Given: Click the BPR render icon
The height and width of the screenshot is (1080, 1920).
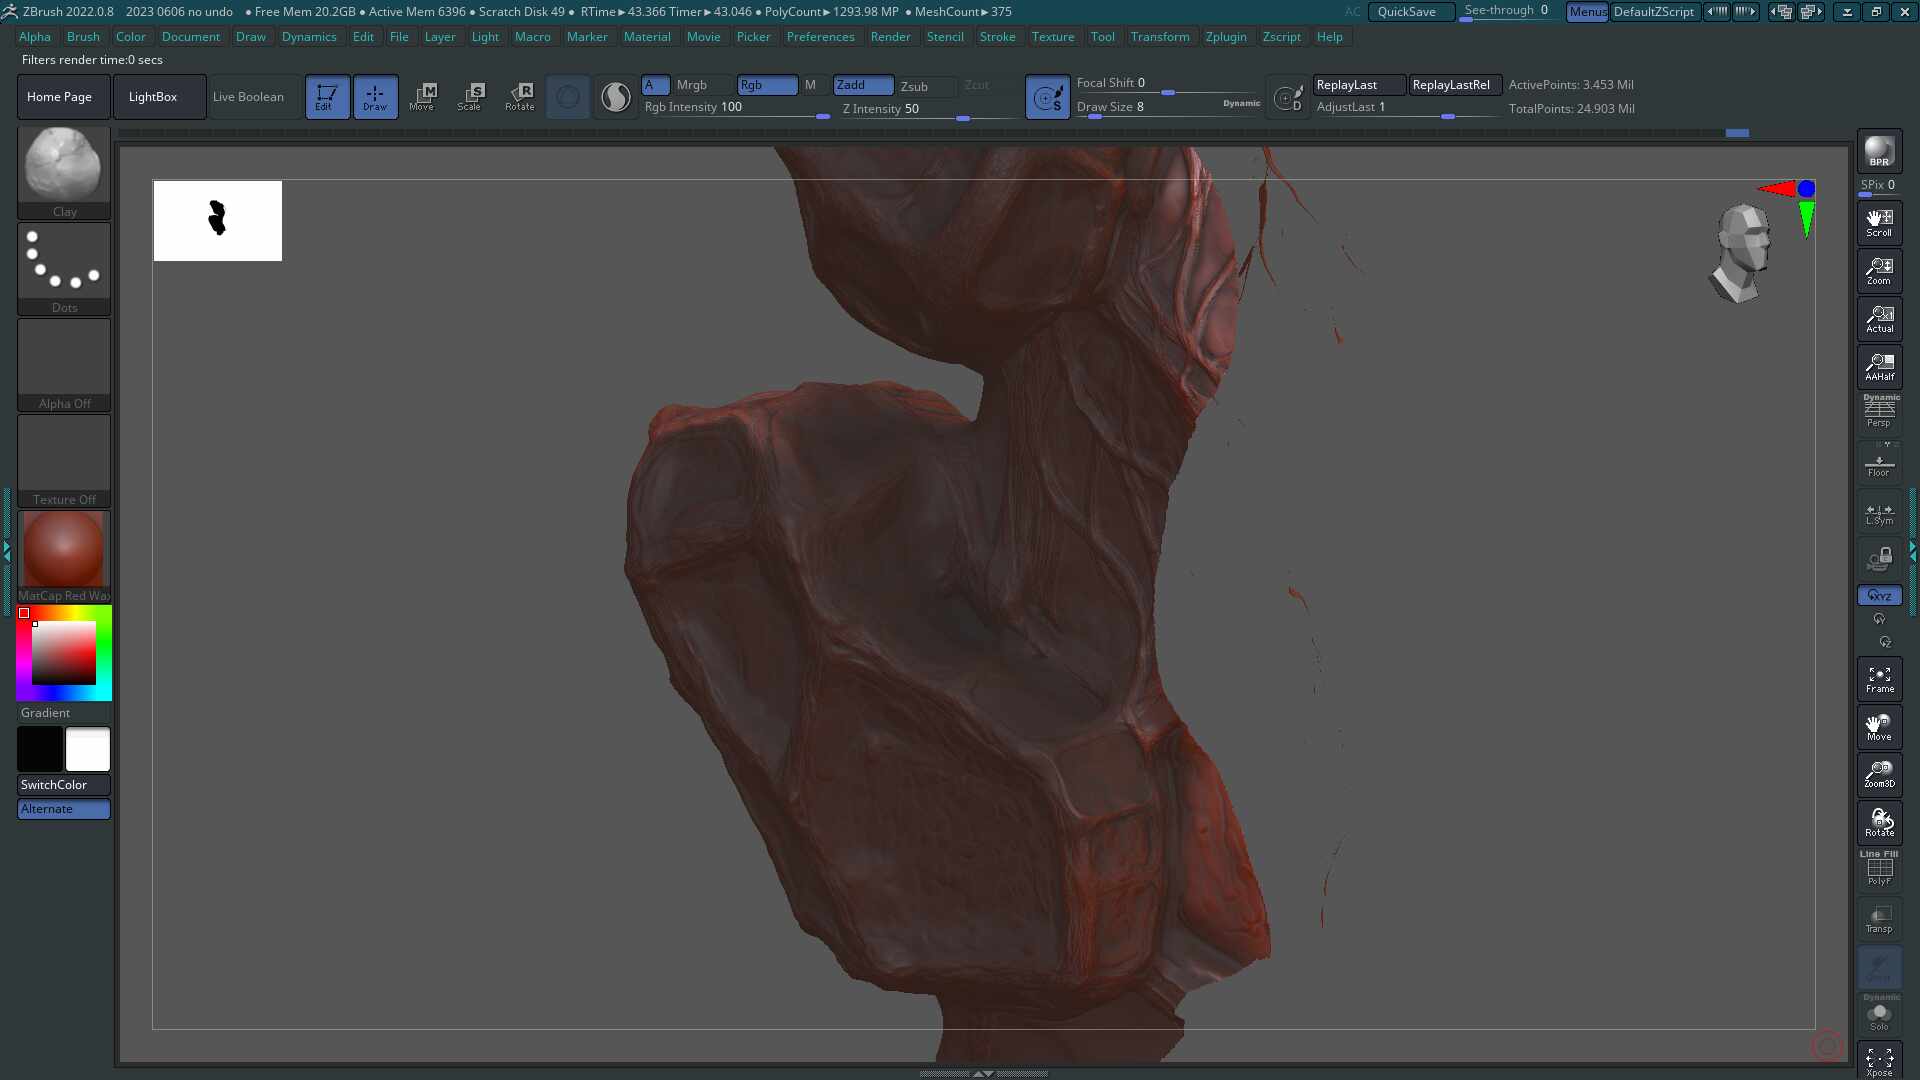Looking at the screenshot, I should [x=1879, y=151].
